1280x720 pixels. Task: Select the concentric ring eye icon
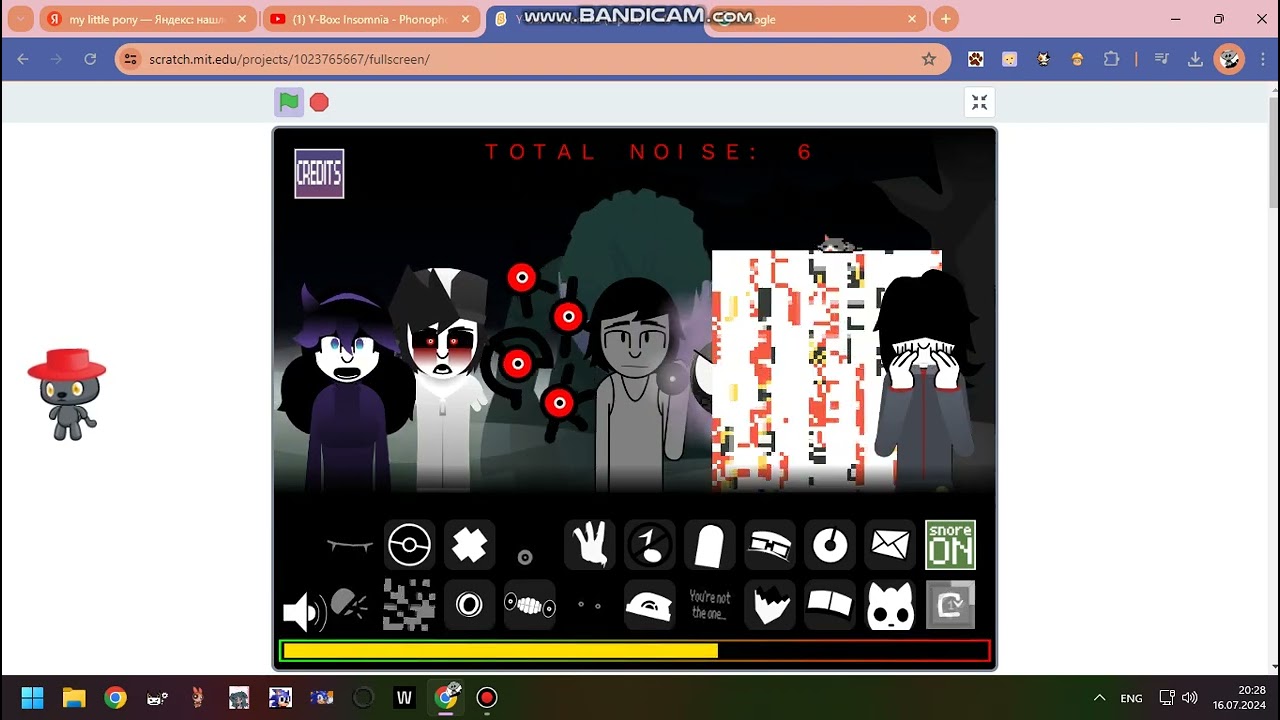click(x=470, y=605)
